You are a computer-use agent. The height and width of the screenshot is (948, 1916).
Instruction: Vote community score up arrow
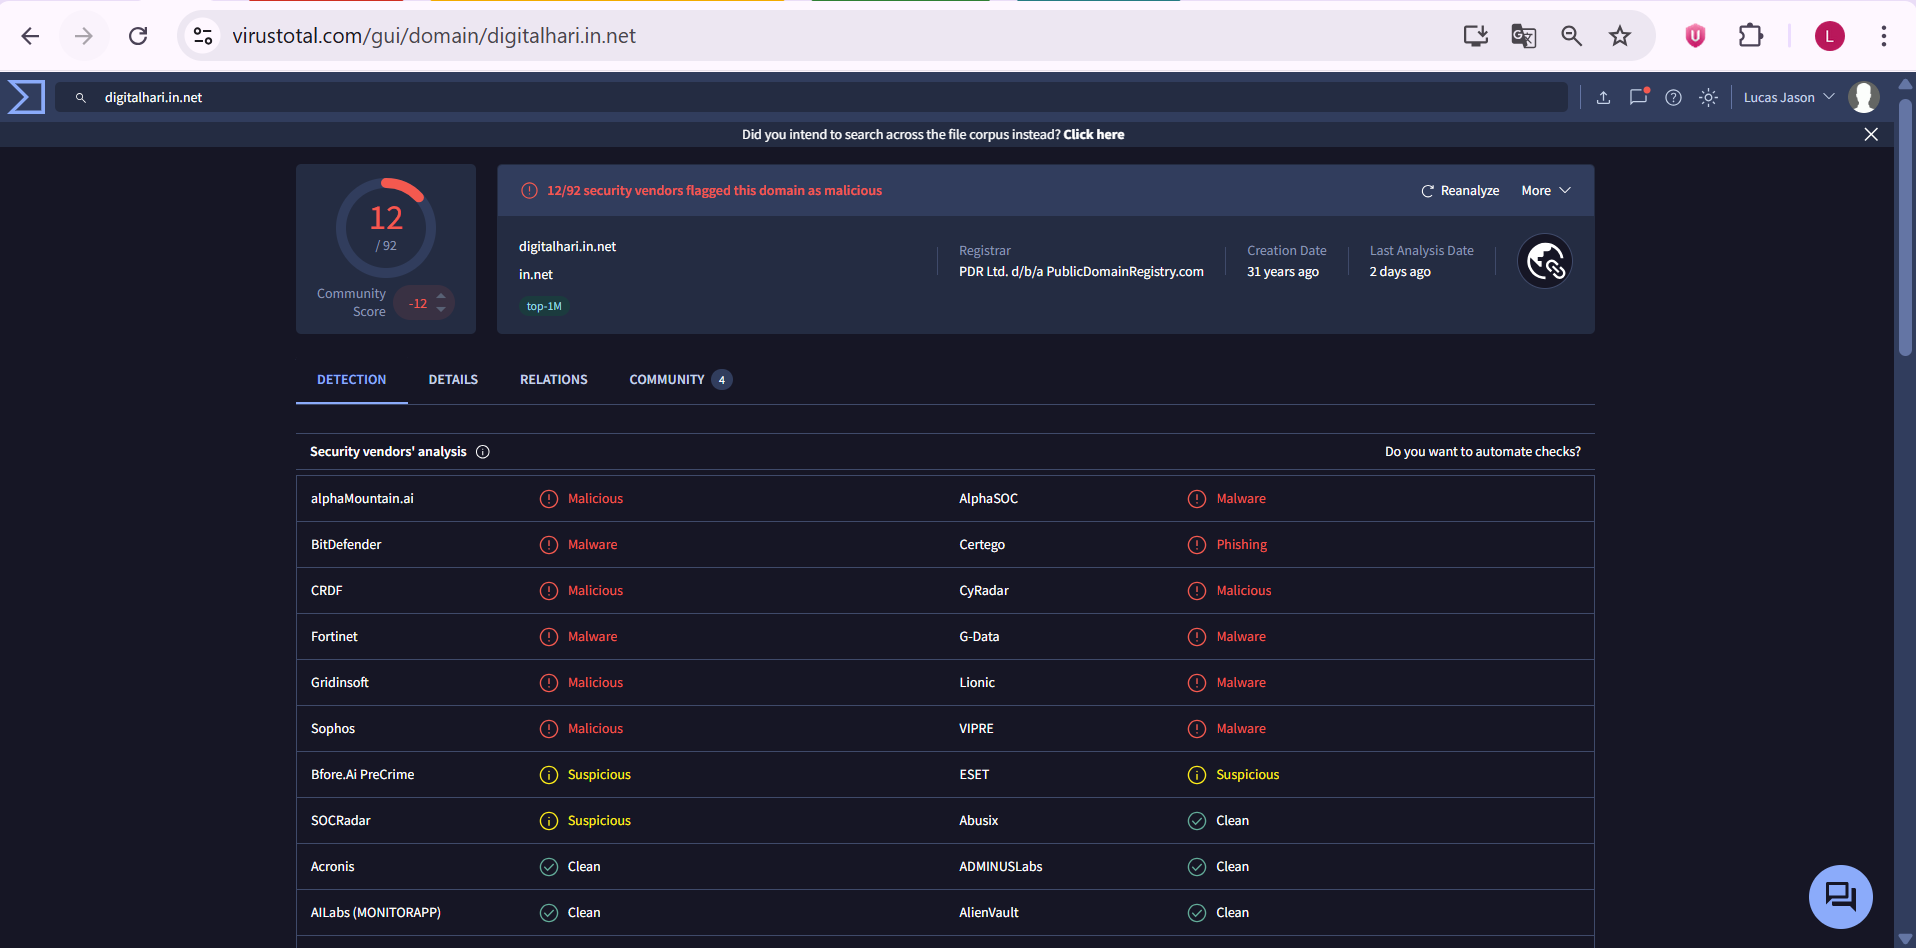click(x=441, y=295)
